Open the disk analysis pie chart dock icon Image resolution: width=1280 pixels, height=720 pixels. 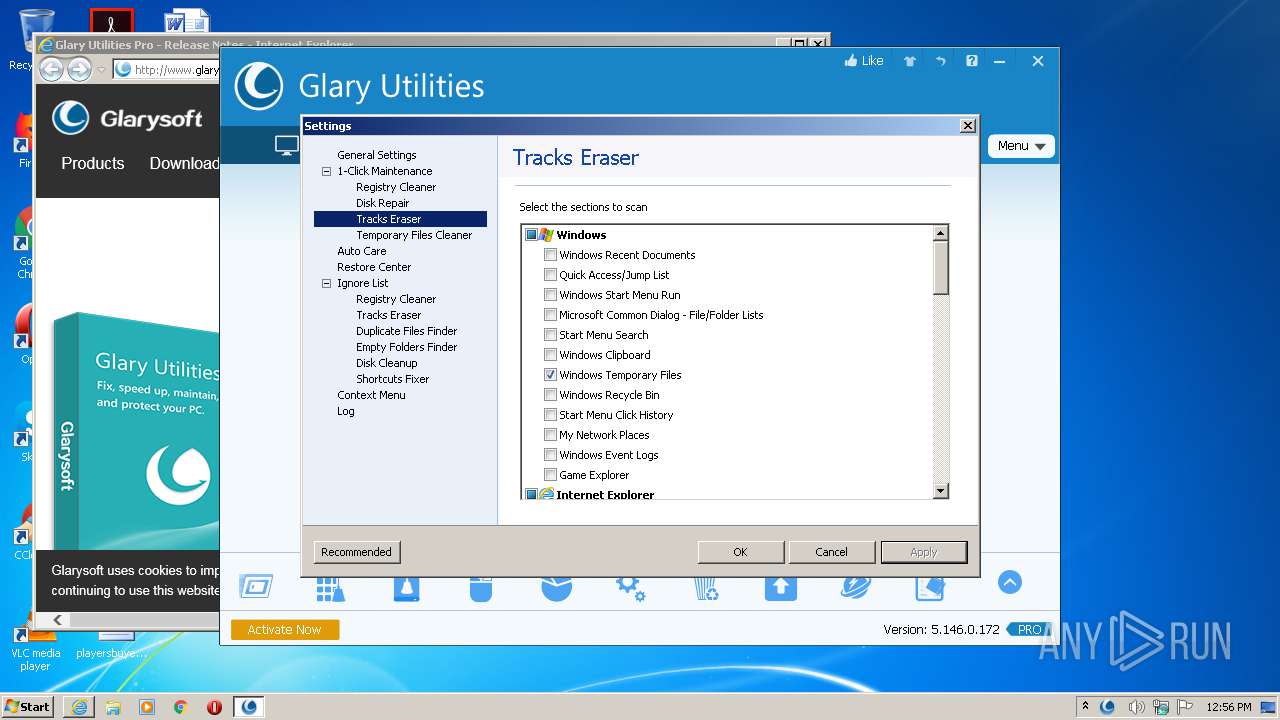(x=556, y=587)
